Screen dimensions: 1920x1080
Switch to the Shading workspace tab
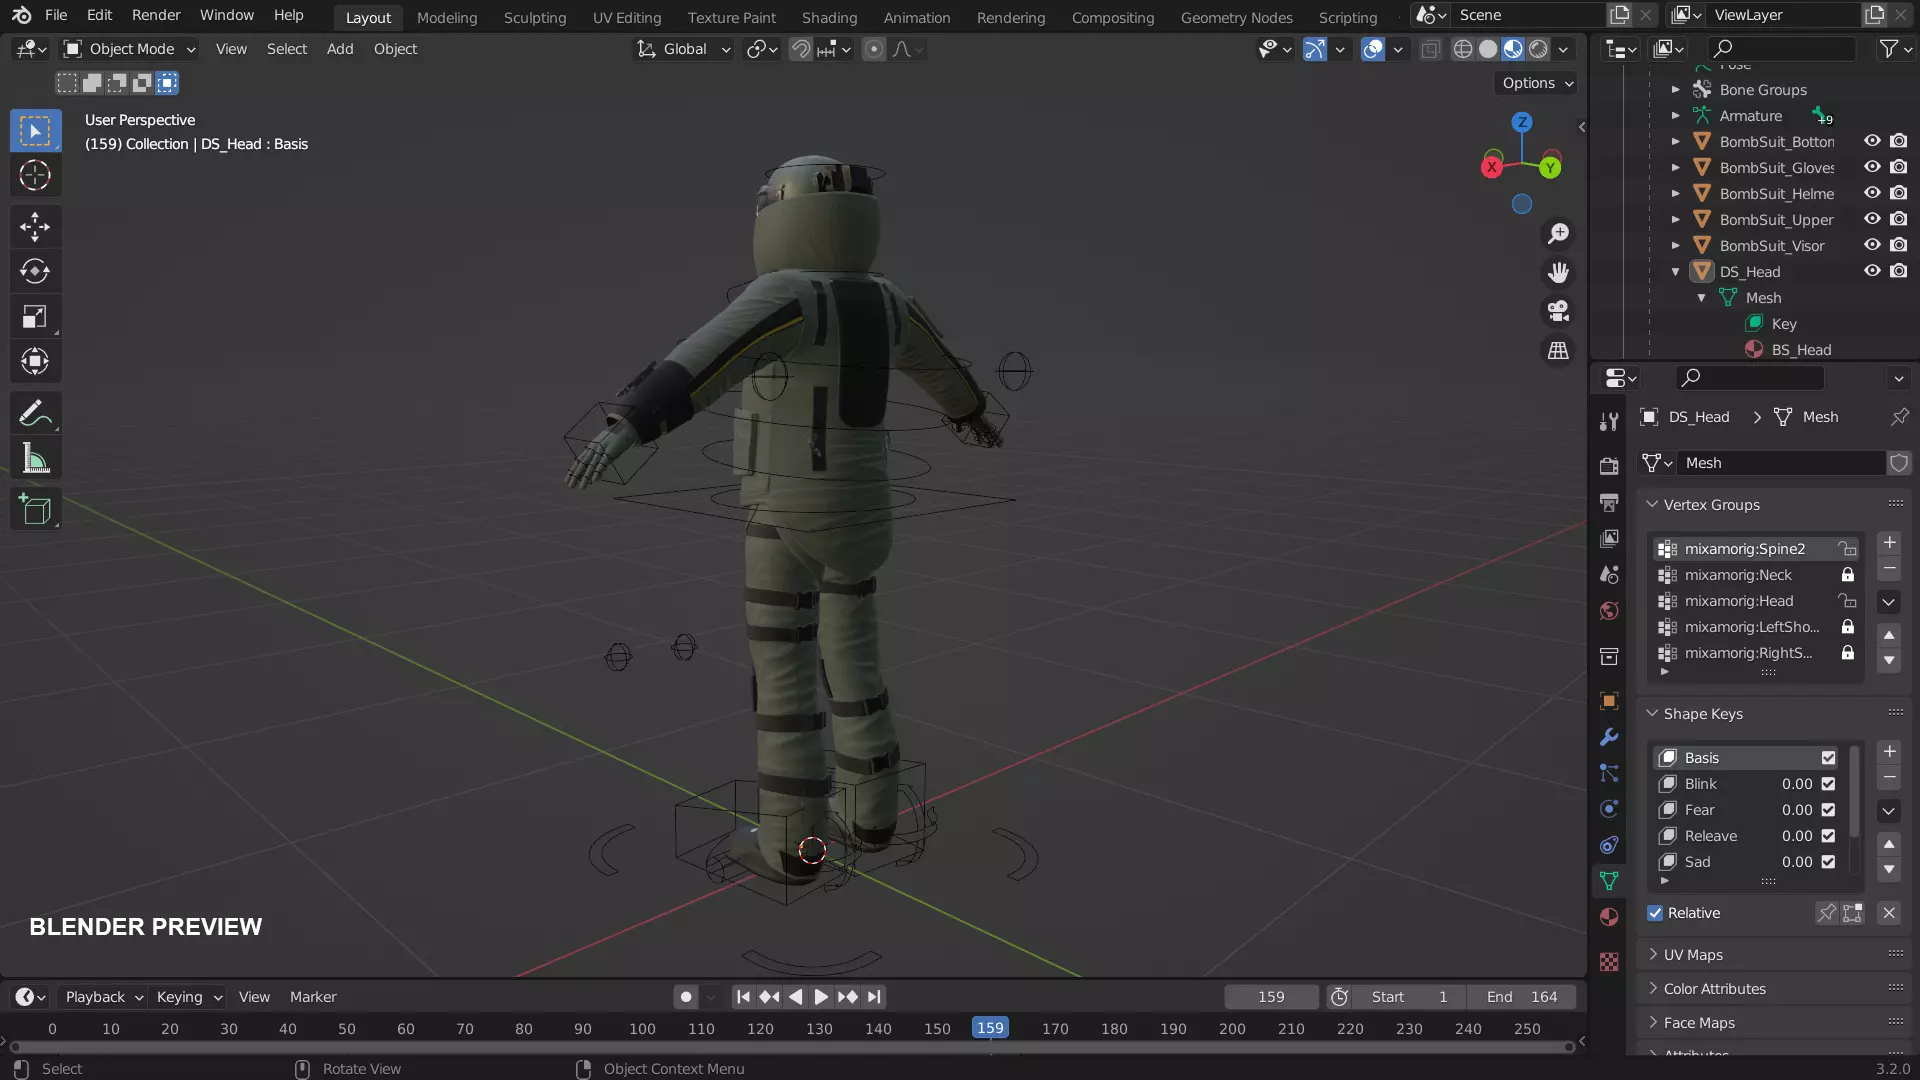point(829,17)
